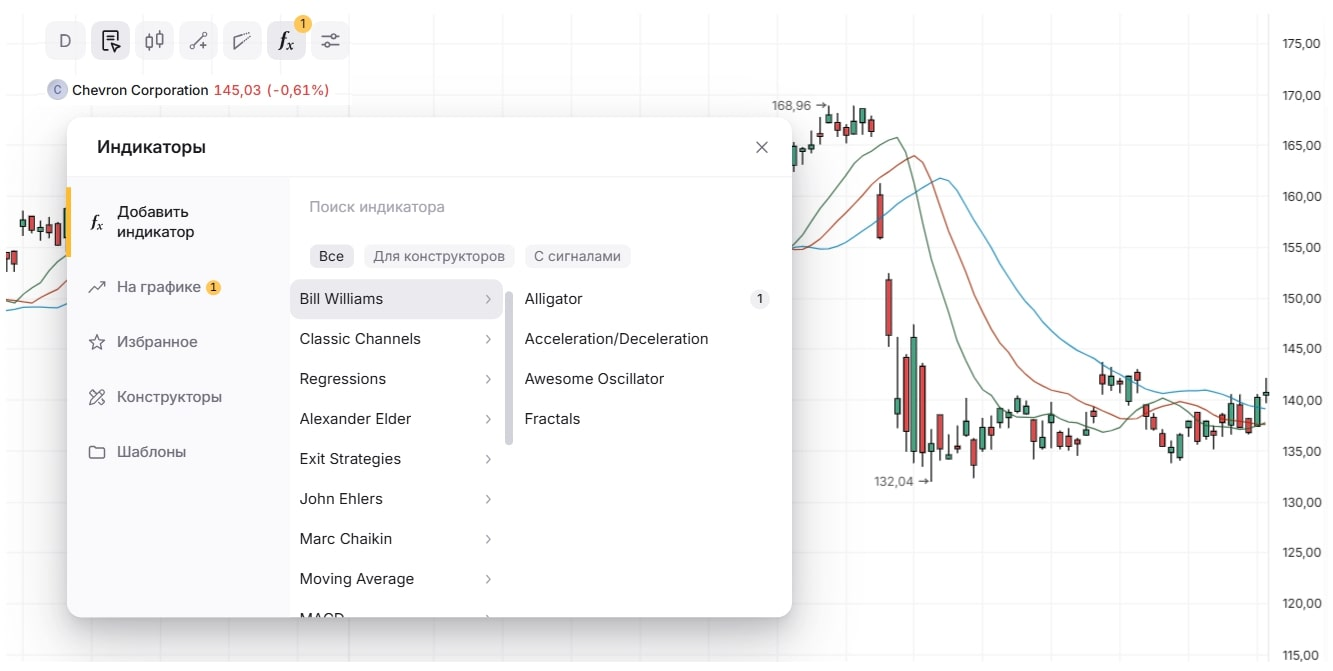Open the fx indicators toolbar button

[x=286, y=41]
